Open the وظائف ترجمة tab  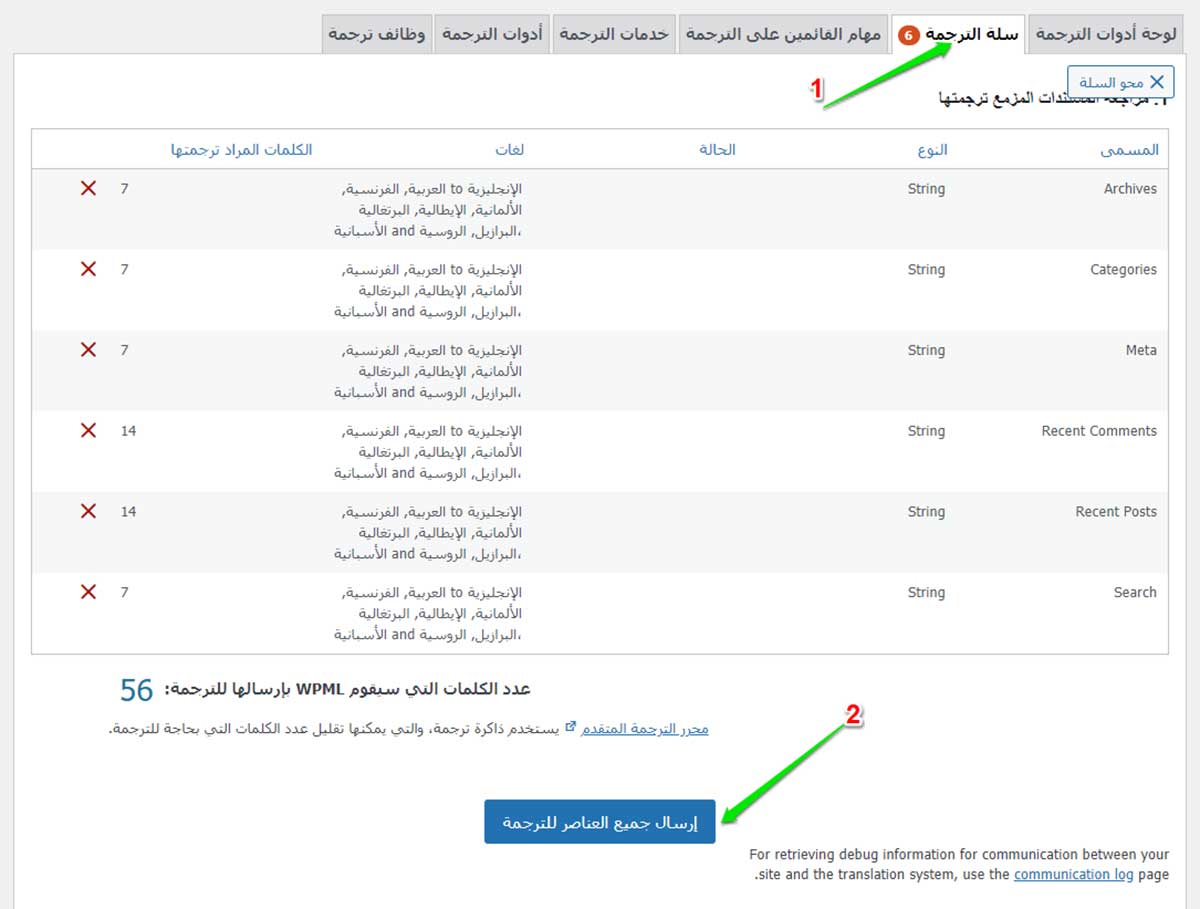click(377, 34)
